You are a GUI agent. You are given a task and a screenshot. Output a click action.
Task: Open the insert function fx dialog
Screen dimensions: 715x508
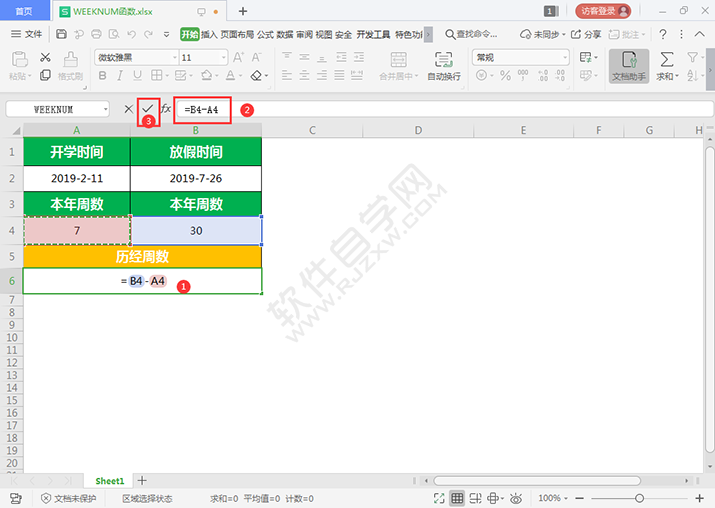pyautogui.click(x=166, y=108)
